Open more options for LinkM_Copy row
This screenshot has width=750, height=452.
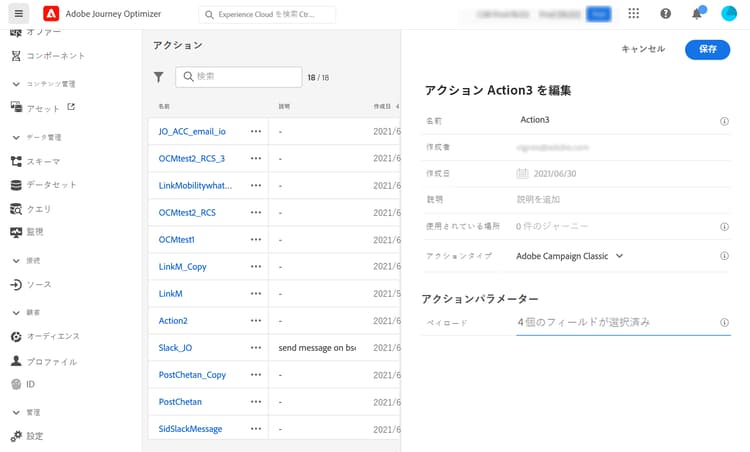pyautogui.click(x=256, y=266)
